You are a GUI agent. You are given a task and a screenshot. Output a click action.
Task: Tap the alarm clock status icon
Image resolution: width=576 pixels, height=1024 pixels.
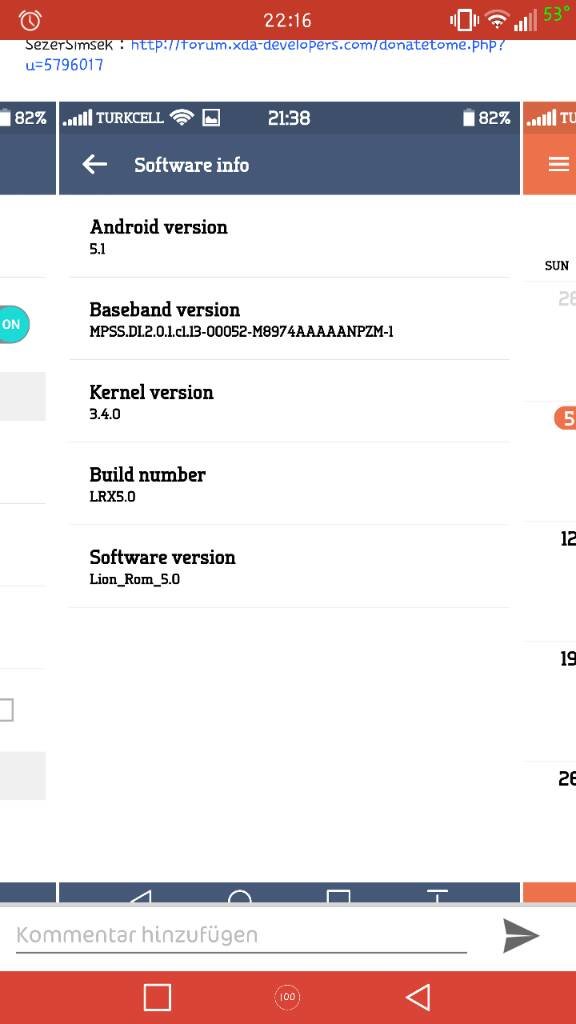click(x=30, y=20)
